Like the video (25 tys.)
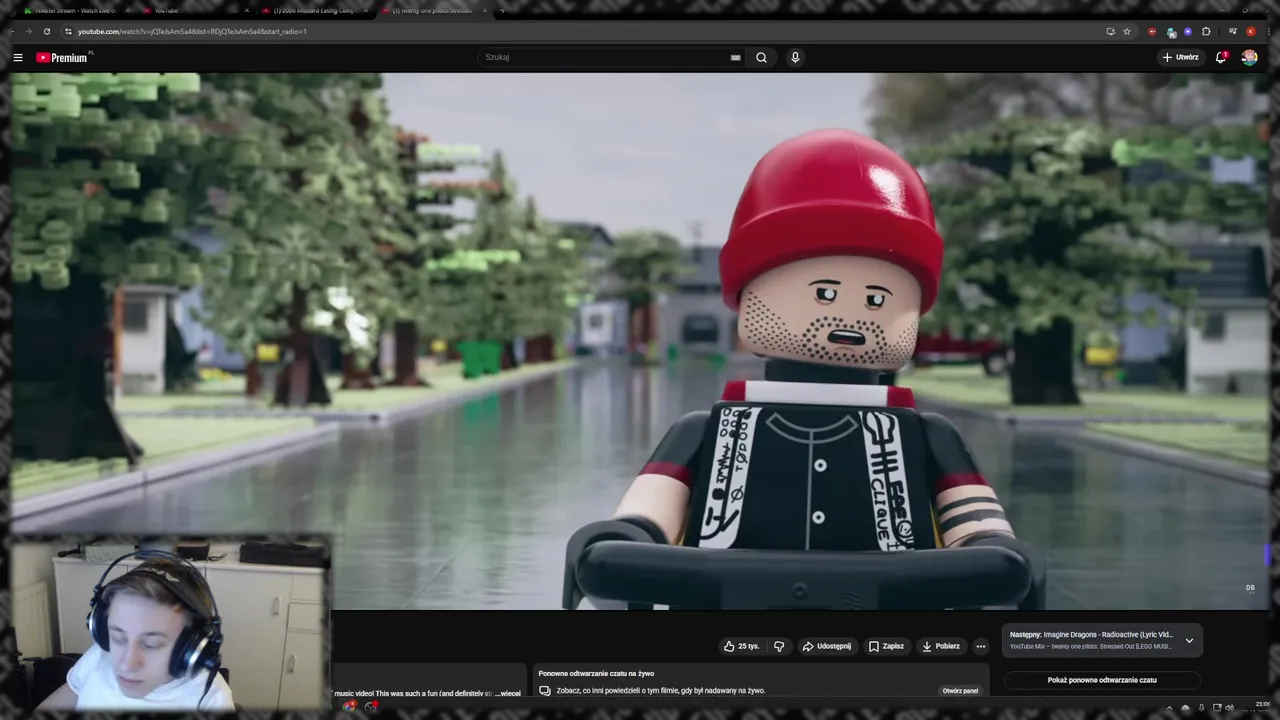Viewport: 1280px width, 720px height. [x=741, y=646]
